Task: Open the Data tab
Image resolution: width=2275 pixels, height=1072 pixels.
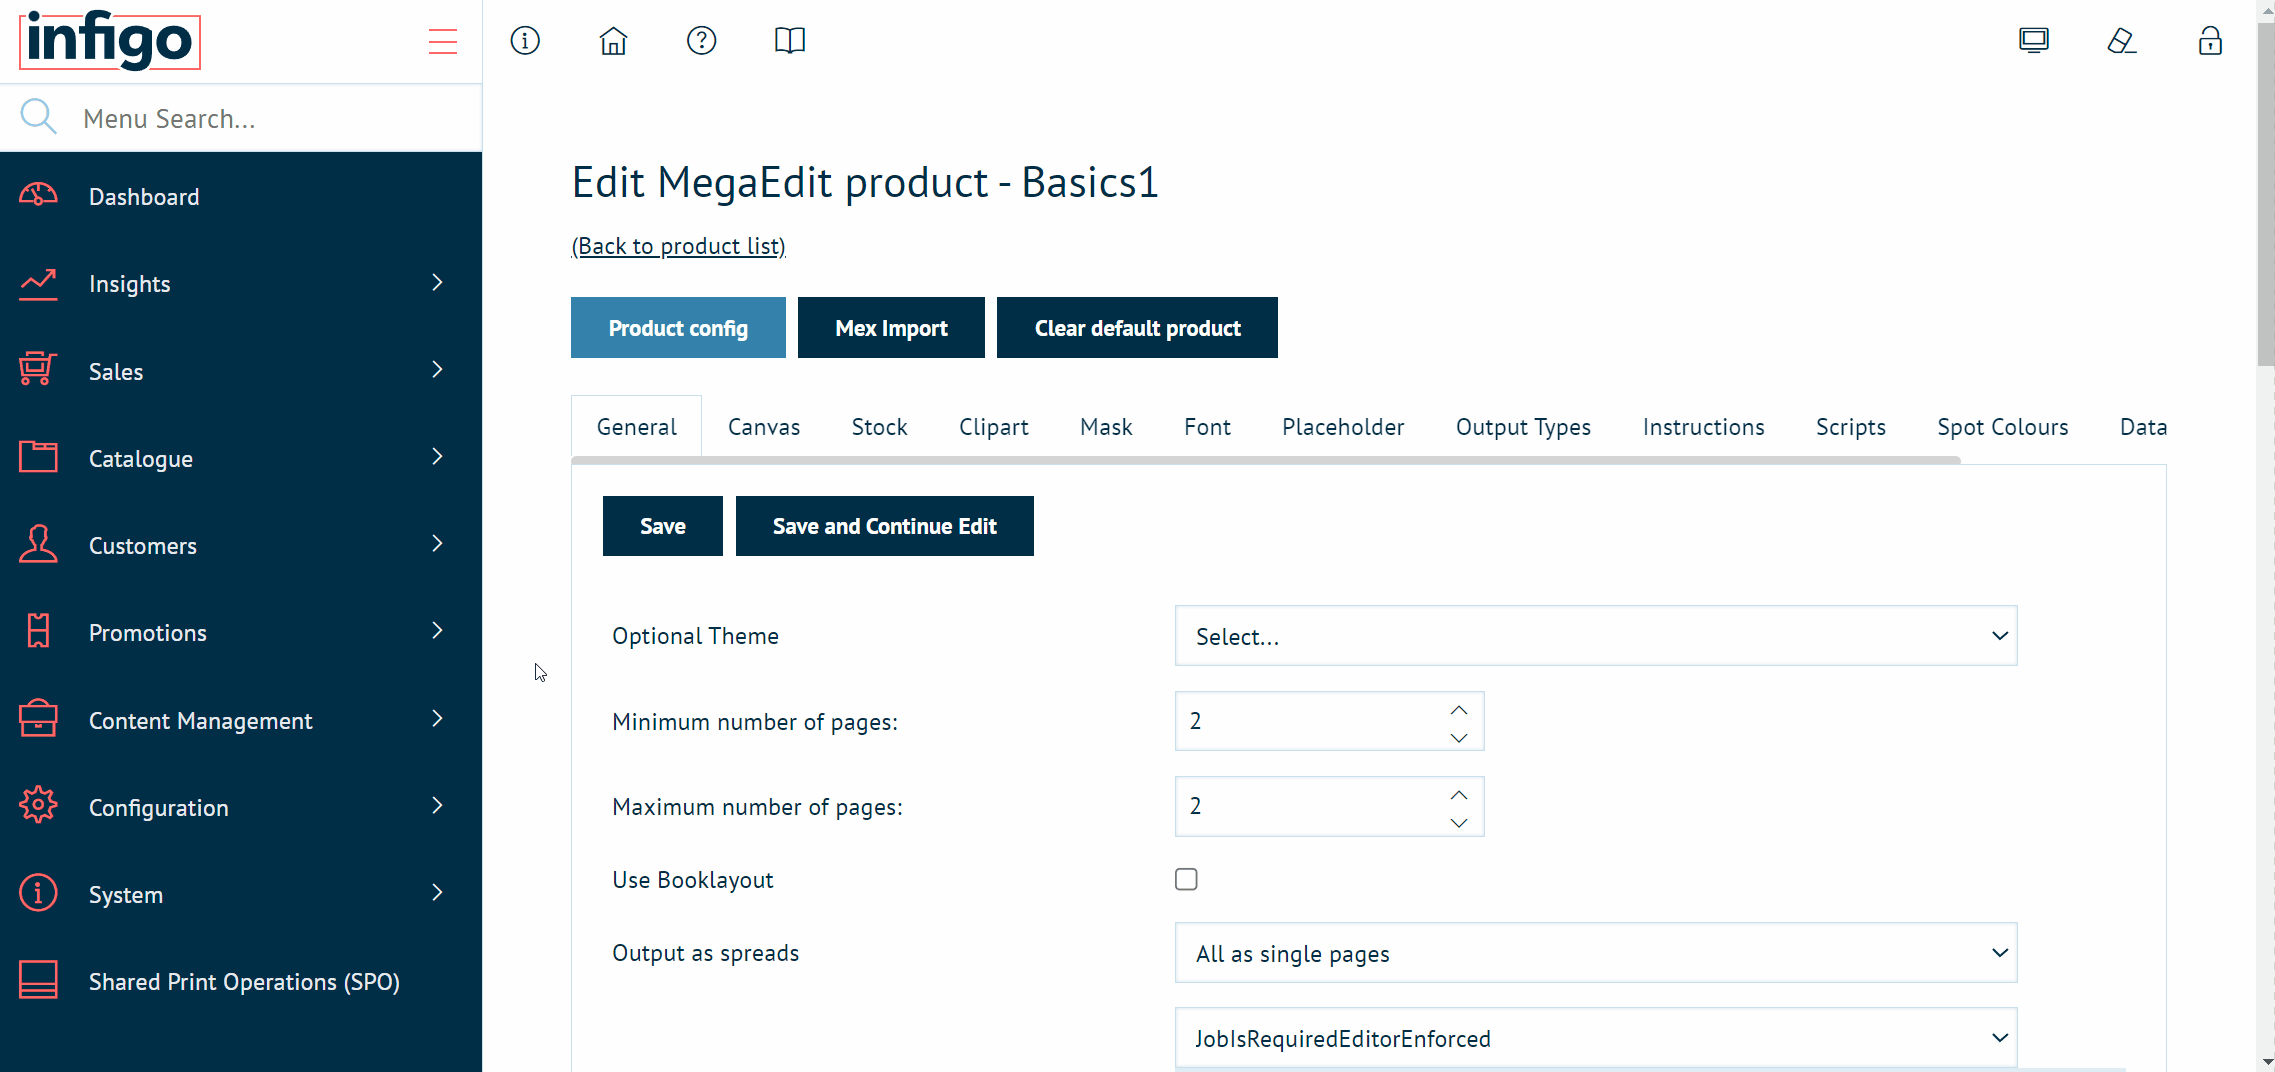Action: point(2143,427)
